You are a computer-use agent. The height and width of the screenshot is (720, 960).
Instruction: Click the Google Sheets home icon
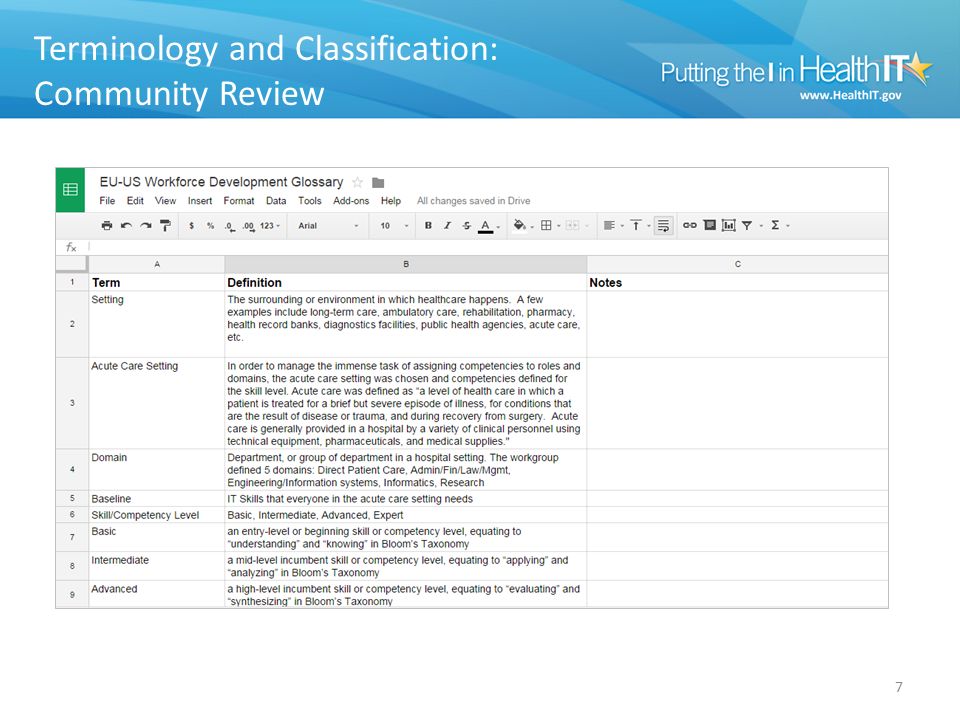[70, 190]
